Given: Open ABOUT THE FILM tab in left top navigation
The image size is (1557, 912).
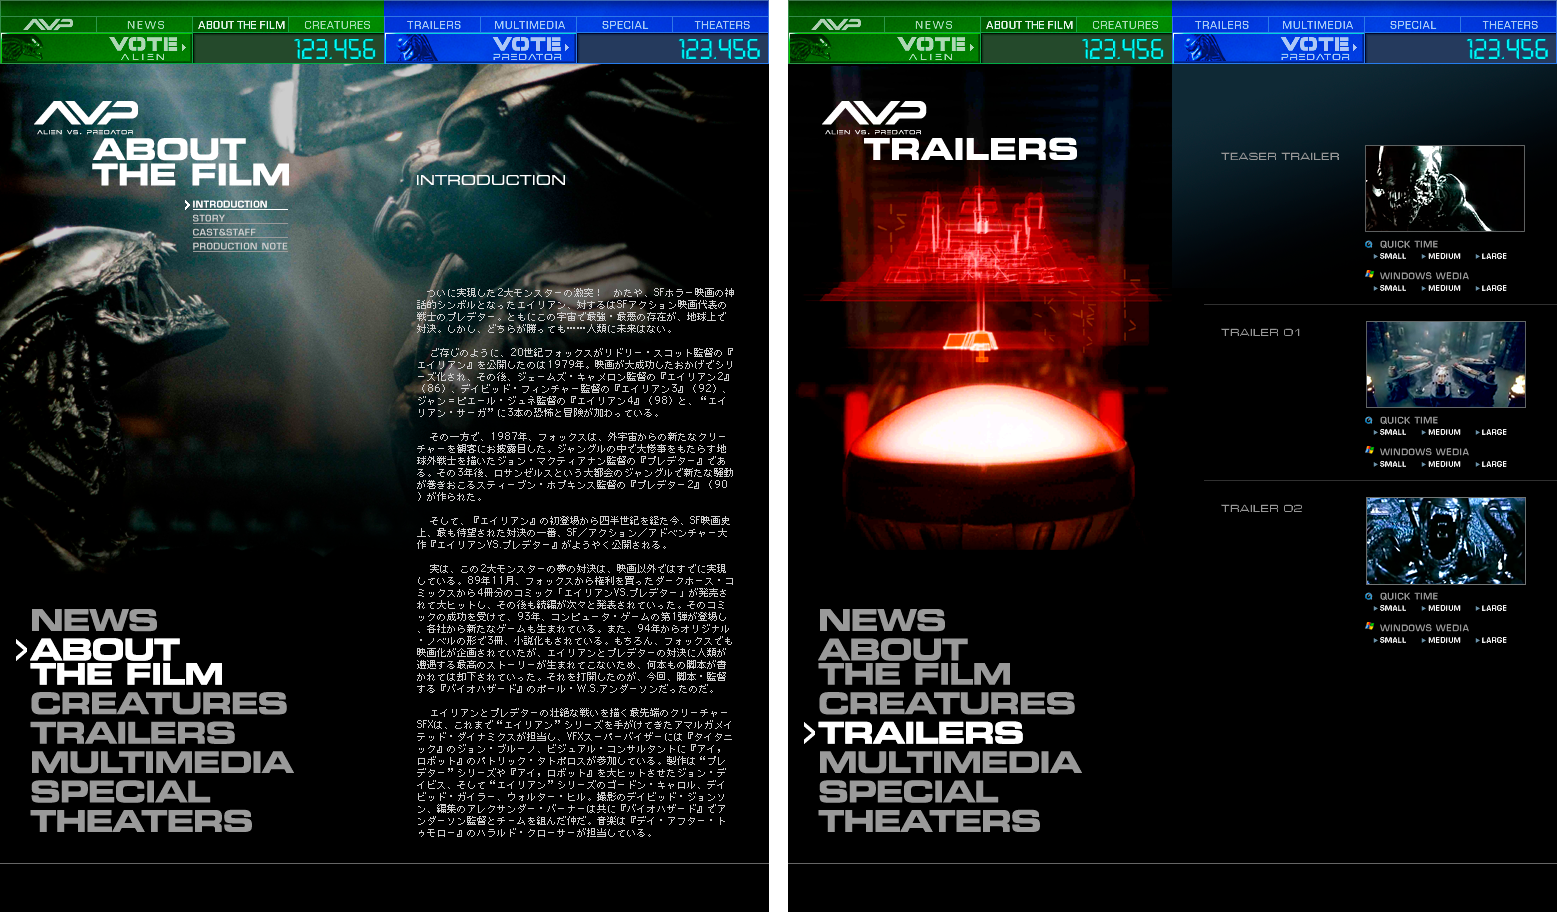Looking at the screenshot, I should 241,25.
